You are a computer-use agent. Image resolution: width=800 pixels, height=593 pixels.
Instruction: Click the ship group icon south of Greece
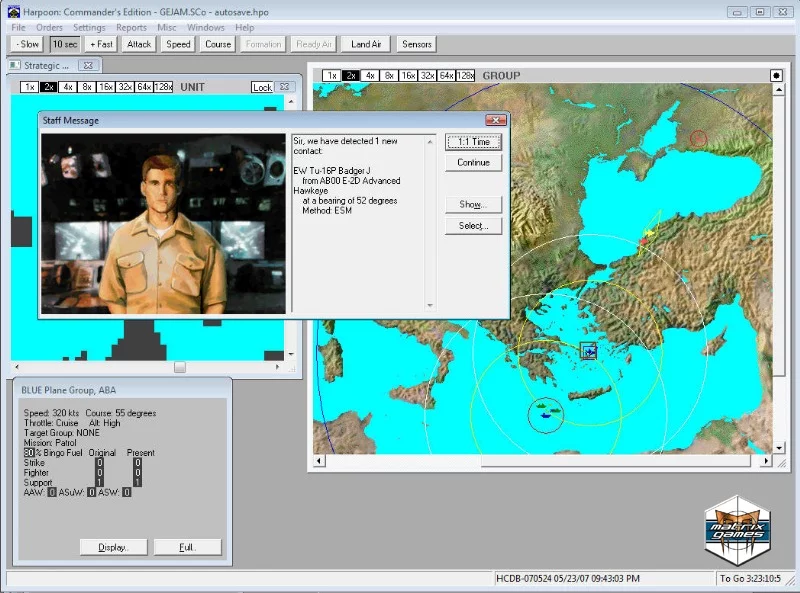[x=546, y=411]
